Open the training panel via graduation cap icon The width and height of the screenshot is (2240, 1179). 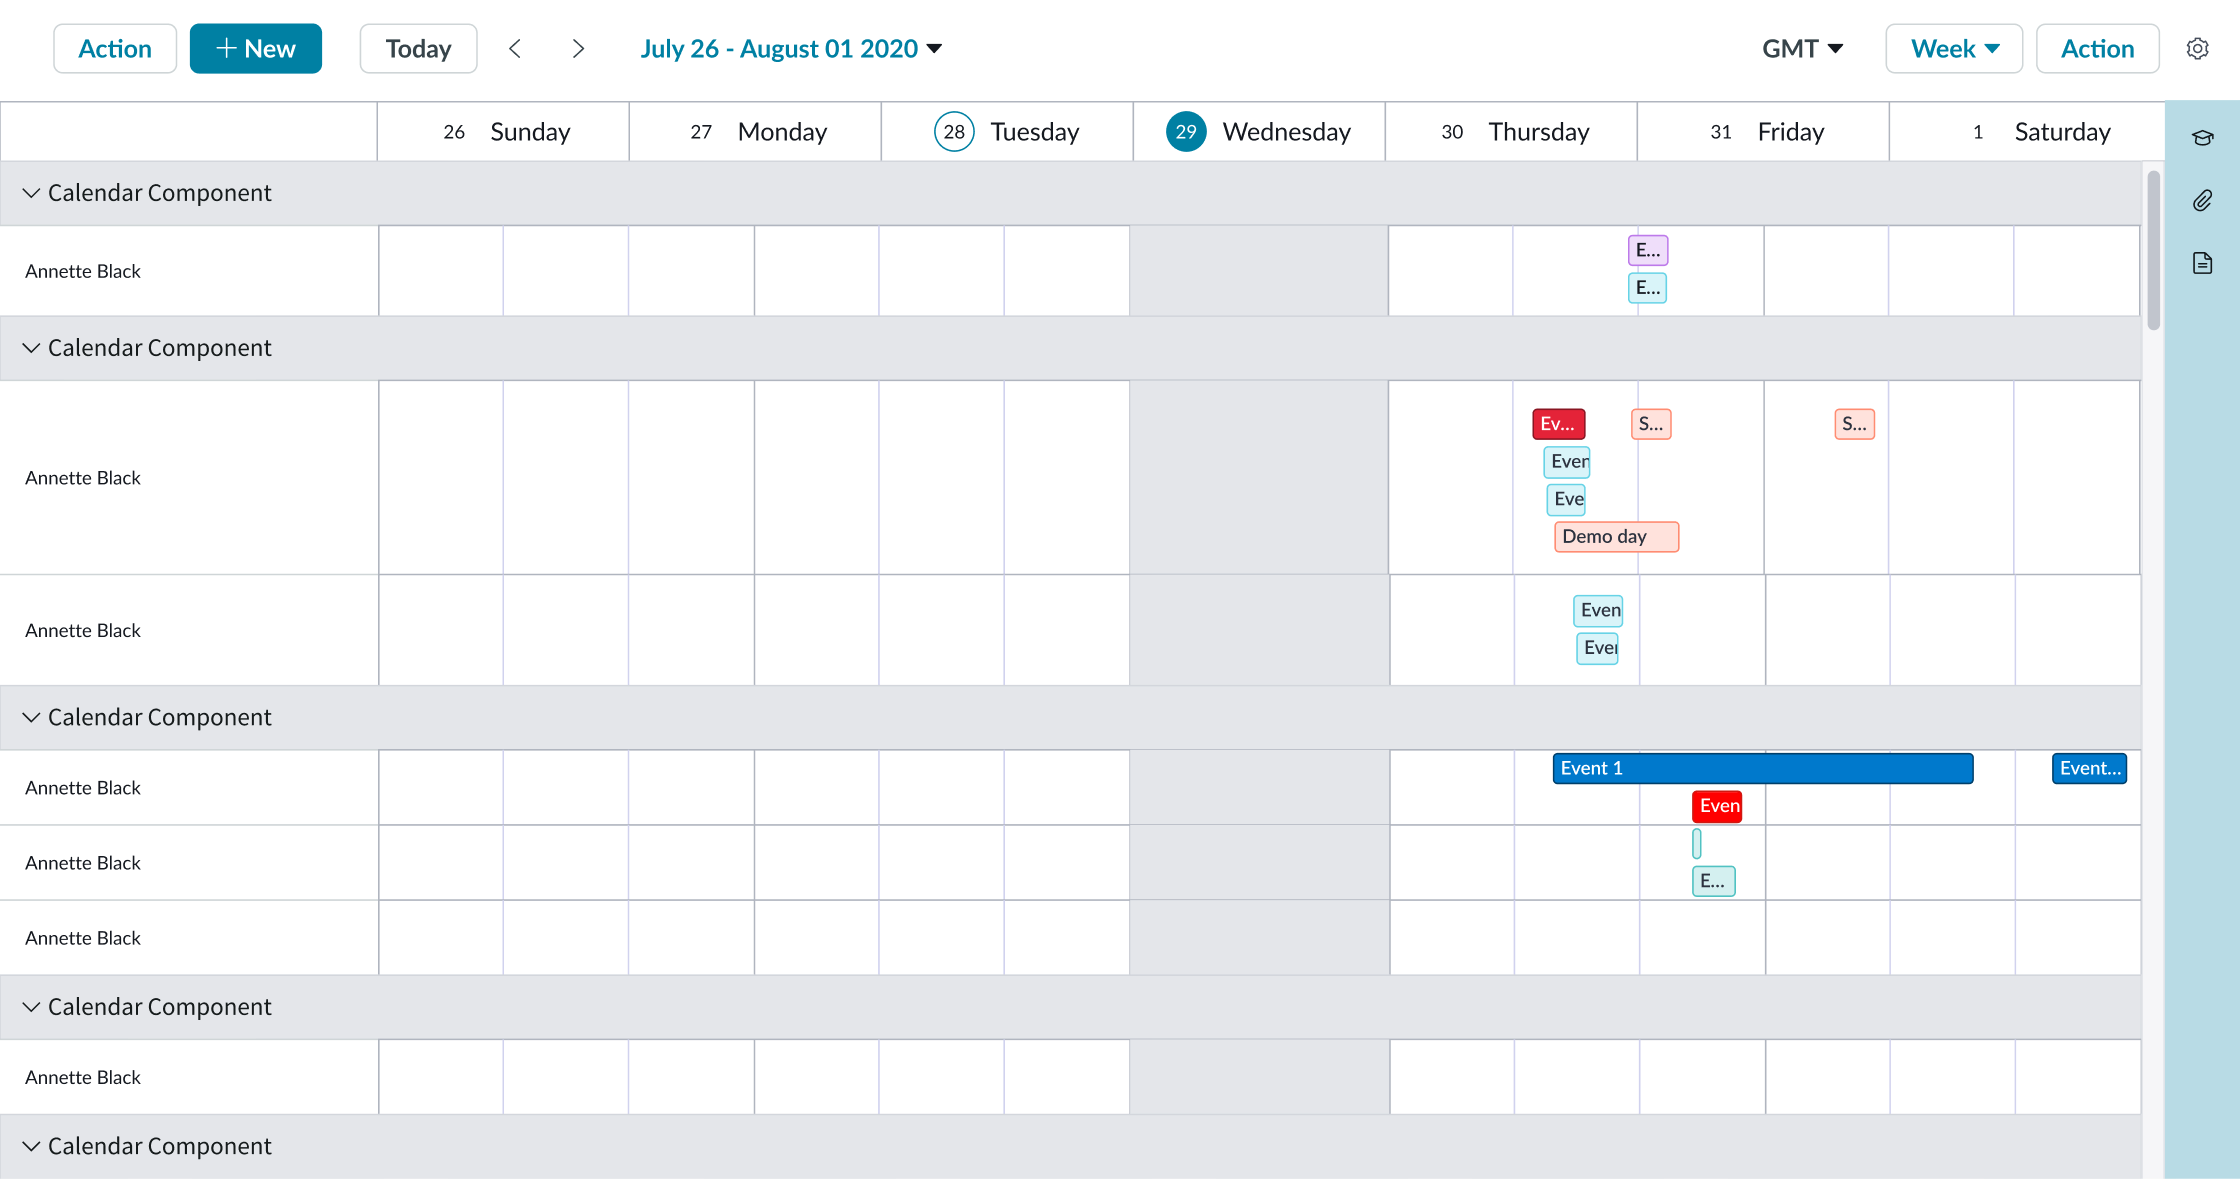[x=2203, y=138]
